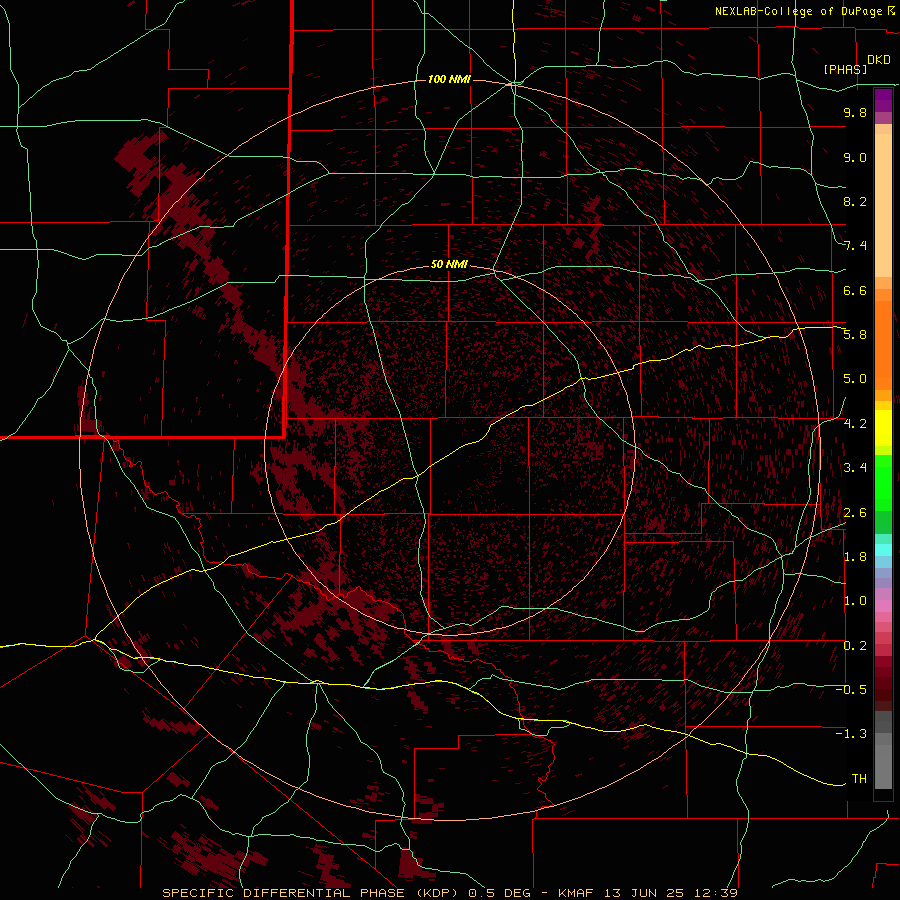
Task: Click the 0.5 DEG elevation text
Action: [x=500, y=893]
